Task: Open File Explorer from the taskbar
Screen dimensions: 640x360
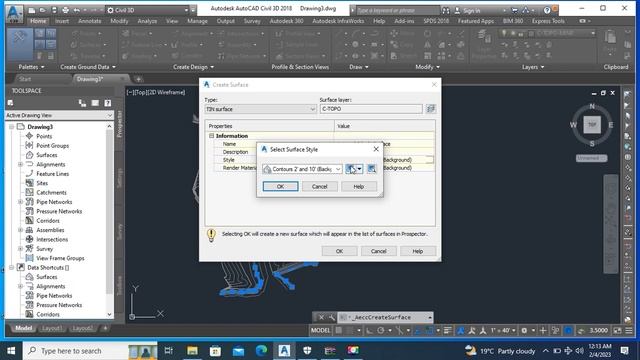Action: click(x=192, y=351)
